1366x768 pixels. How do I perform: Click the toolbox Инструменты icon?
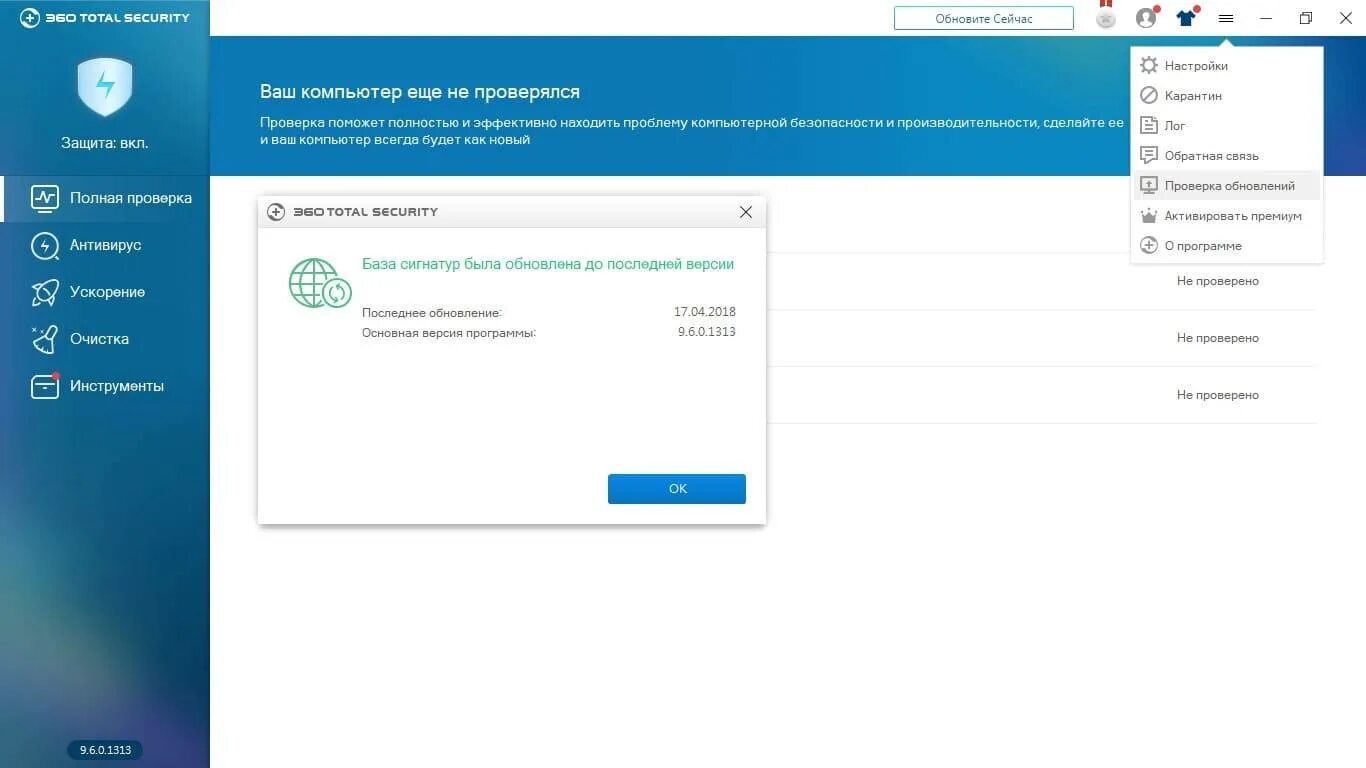click(45, 386)
